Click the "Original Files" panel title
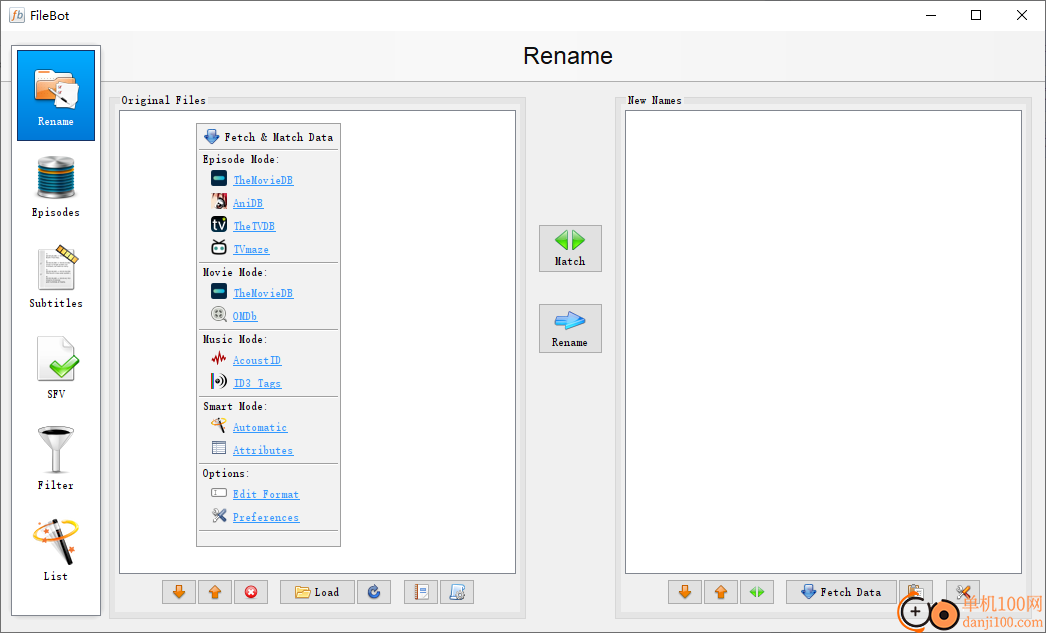Image resolution: width=1046 pixels, height=633 pixels. [x=163, y=100]
